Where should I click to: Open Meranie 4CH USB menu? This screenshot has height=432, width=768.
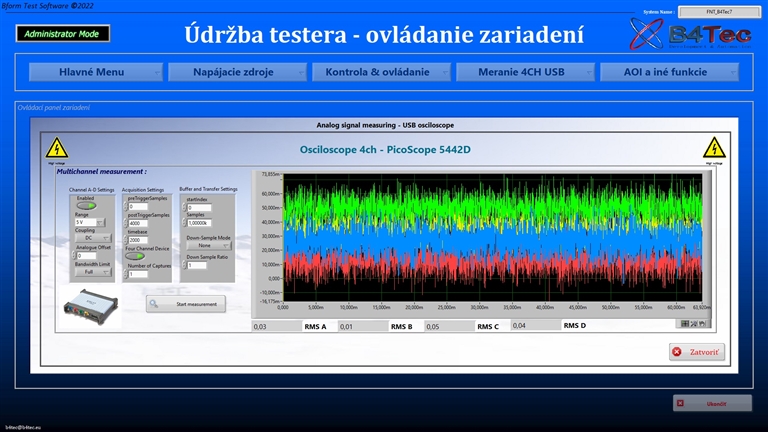526,72
